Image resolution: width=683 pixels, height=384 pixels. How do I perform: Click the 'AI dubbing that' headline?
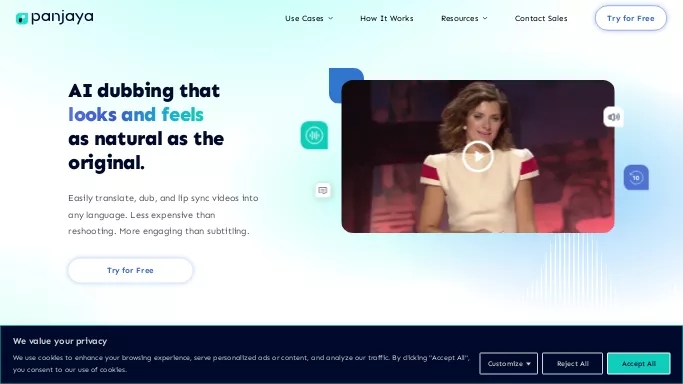(x=144, y=91)
